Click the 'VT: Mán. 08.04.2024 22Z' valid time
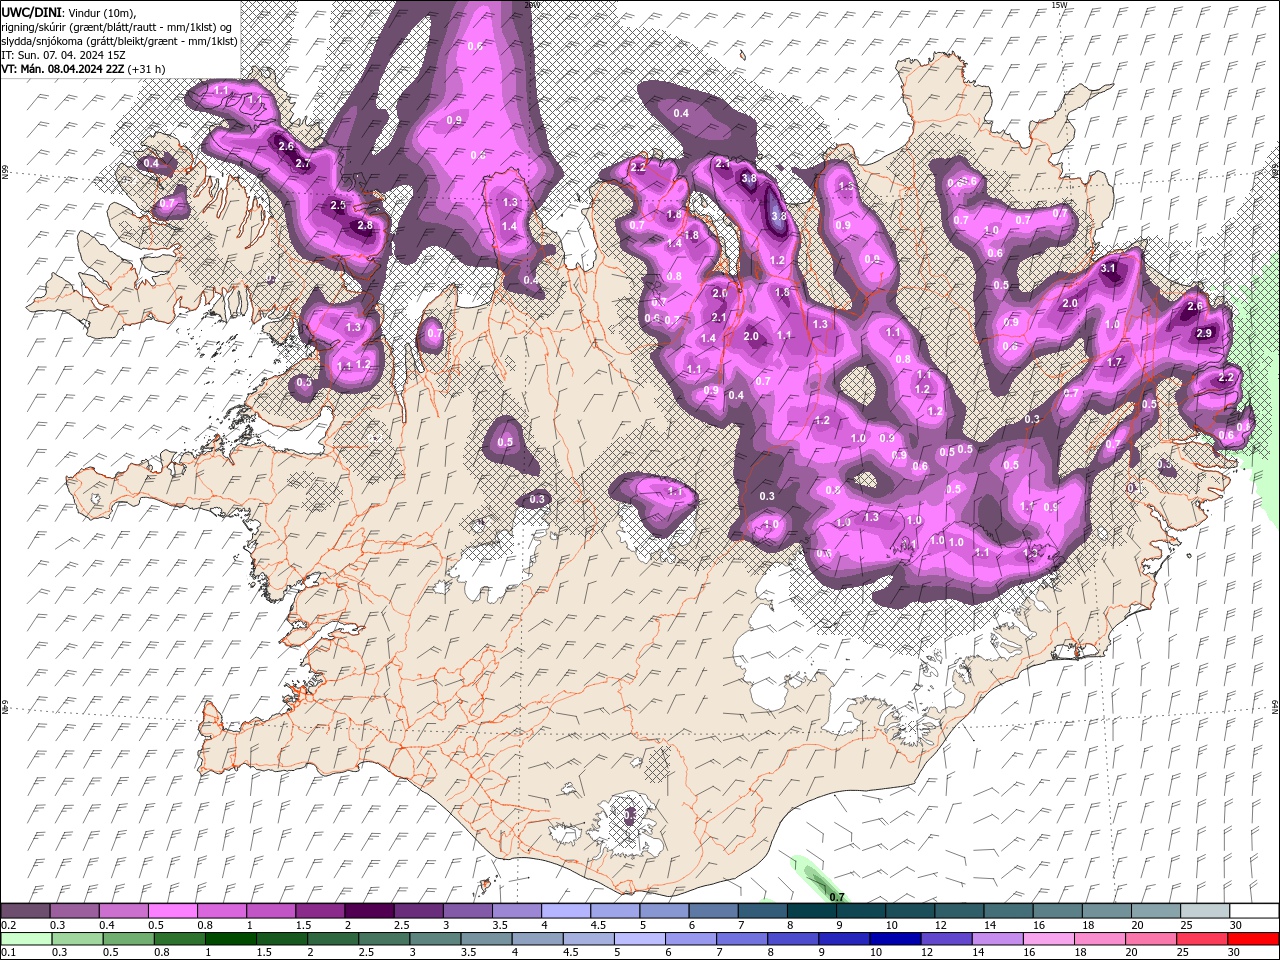Viewport: 1280px width, 960px height. click(63, 68)
